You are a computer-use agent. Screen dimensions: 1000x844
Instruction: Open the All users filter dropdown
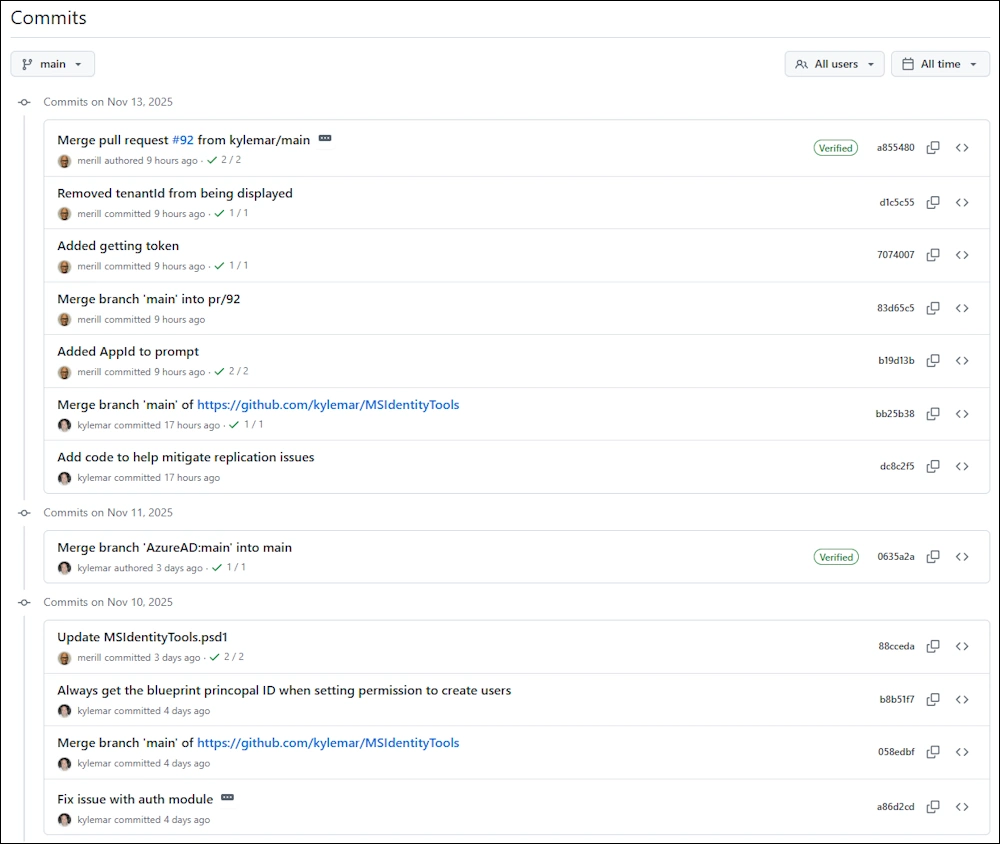pos(834,64)
